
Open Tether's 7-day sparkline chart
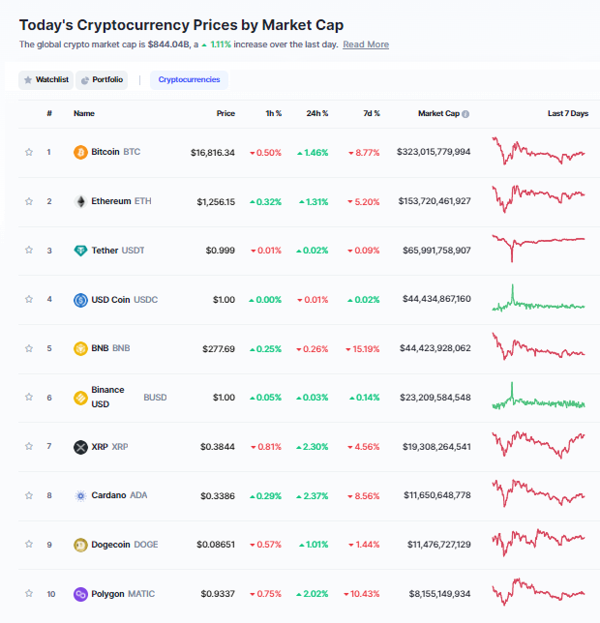(x=538, y=248)
